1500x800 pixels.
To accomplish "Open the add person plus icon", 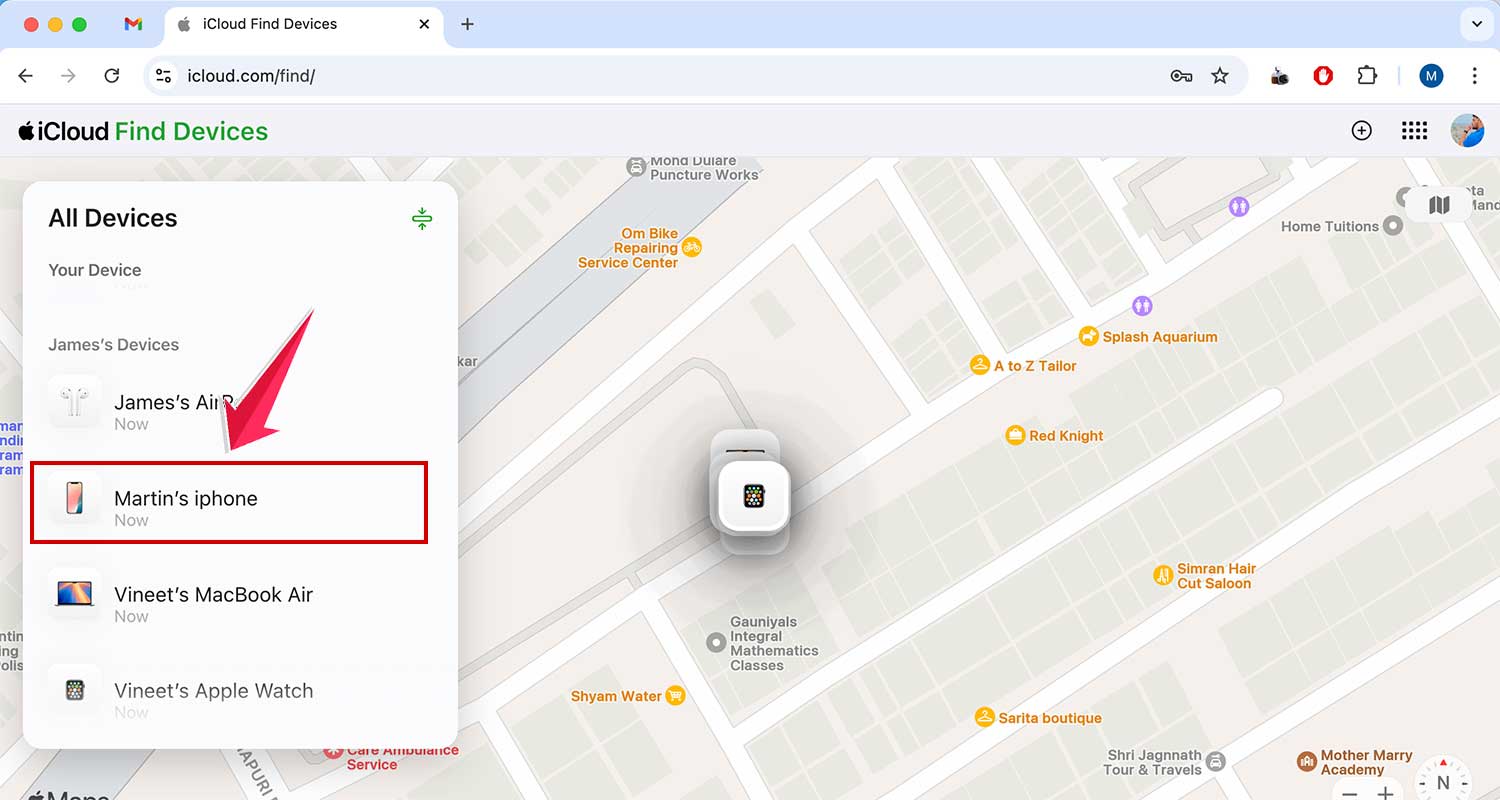I will pos(1362,130).
